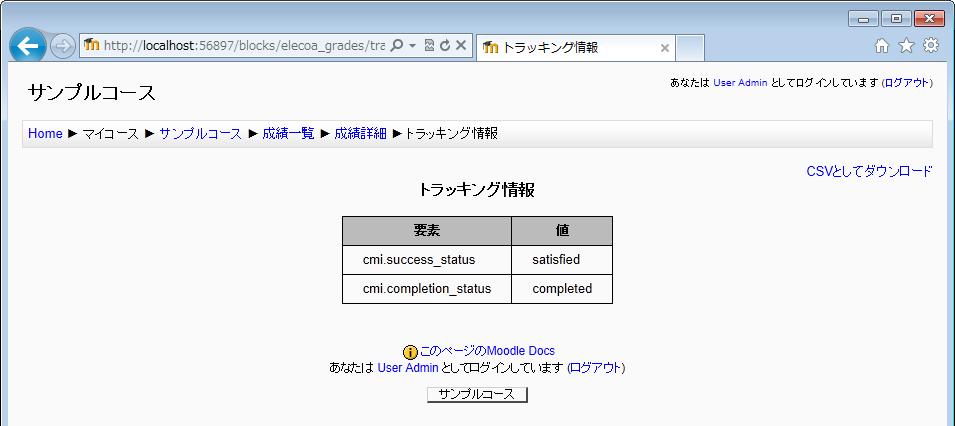Image resolution: width=955 pixels, height=426 pixels.
Task: Click the URL address field
Action: click(x=240, y=46)
